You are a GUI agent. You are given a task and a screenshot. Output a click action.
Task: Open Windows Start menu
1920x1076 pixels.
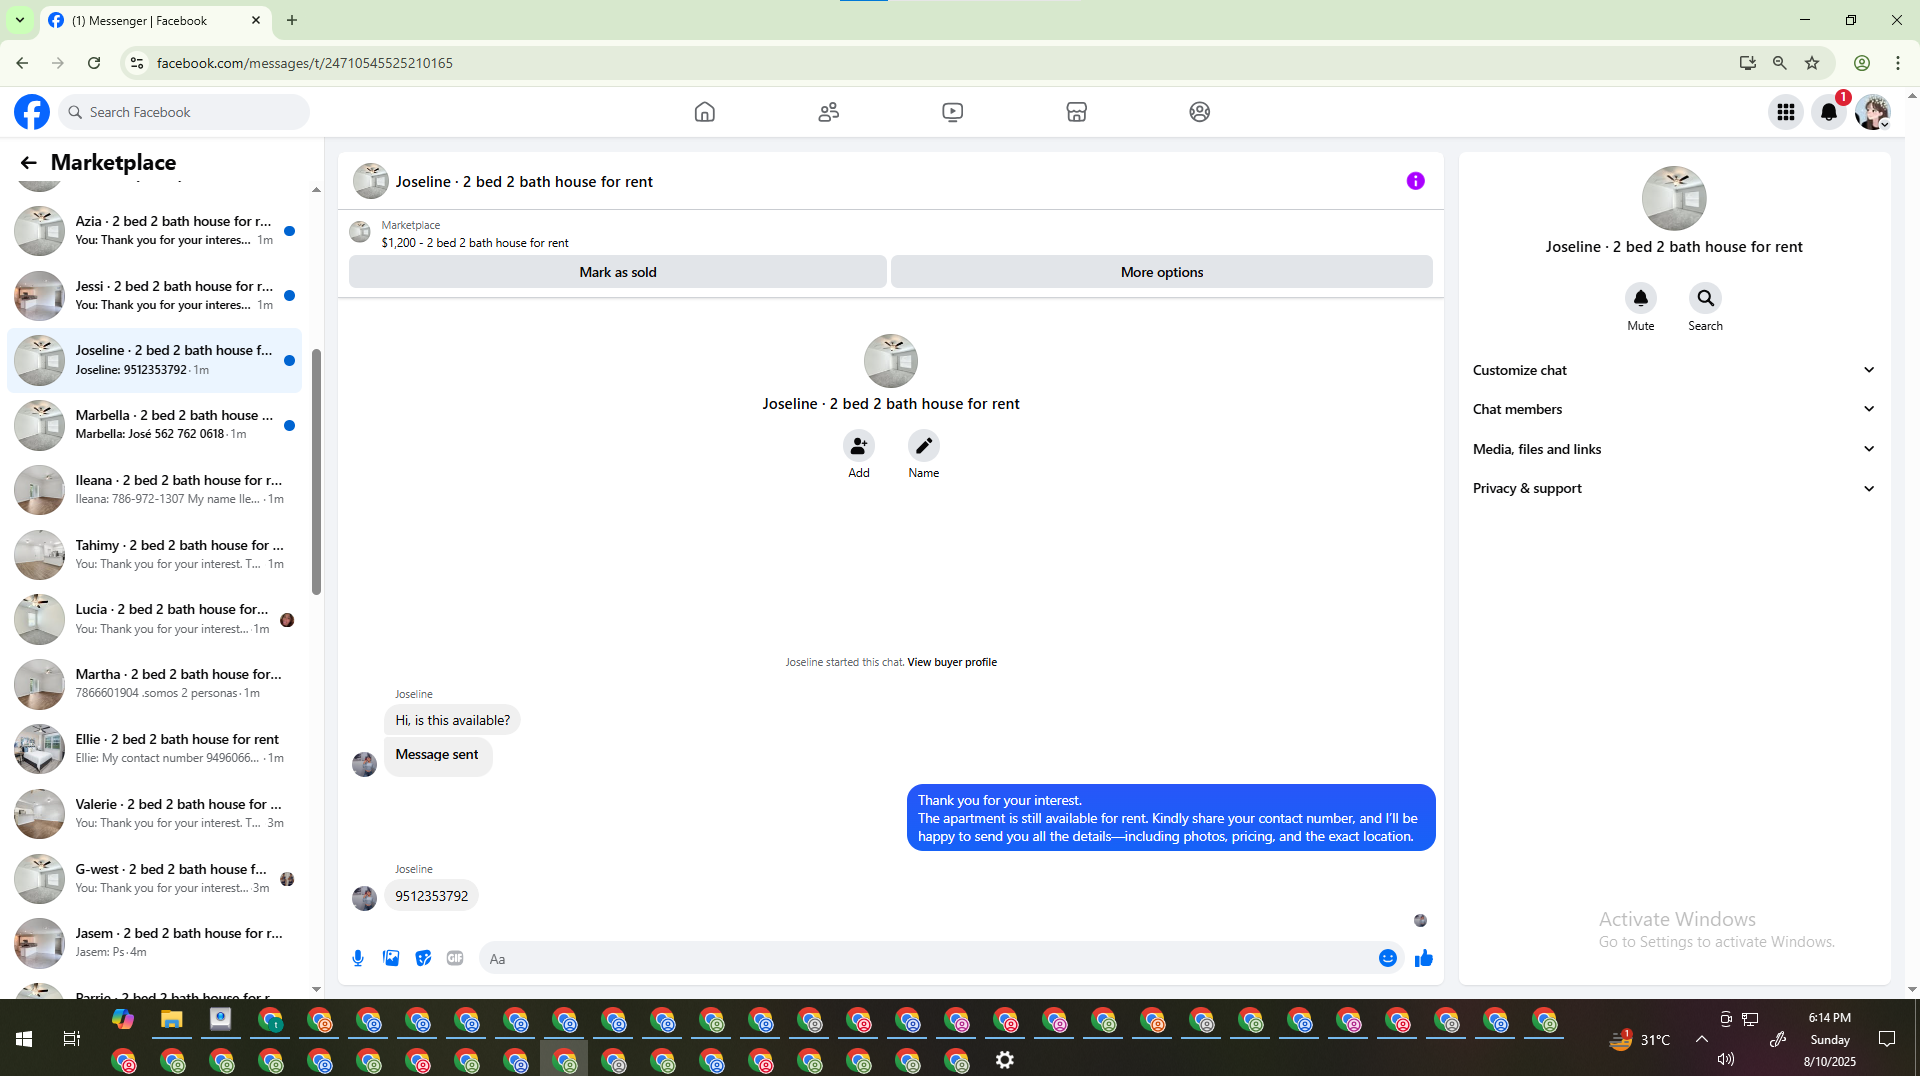[x=24, y=1039]
